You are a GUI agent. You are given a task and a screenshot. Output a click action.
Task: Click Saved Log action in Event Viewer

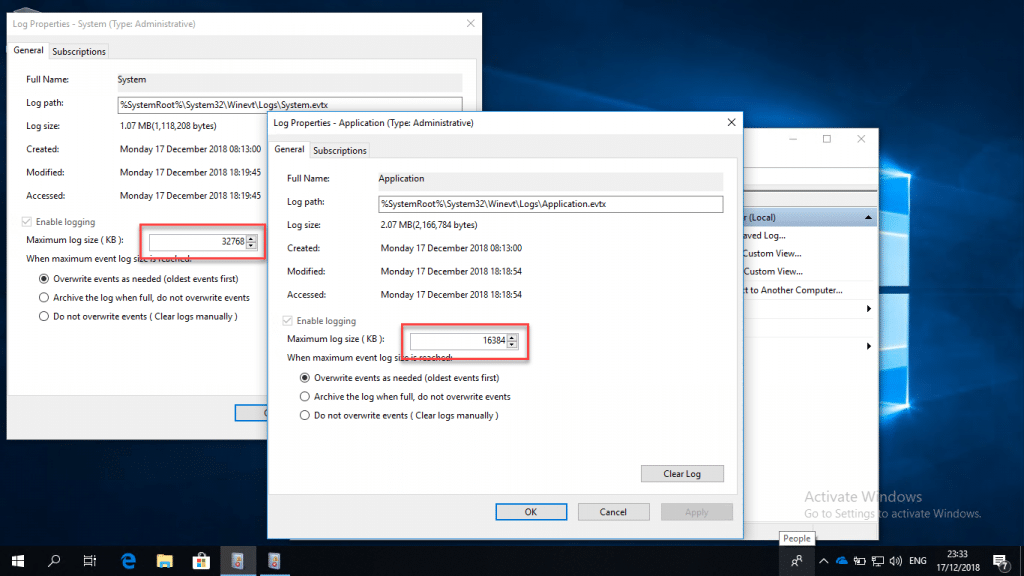coord(763,236)
